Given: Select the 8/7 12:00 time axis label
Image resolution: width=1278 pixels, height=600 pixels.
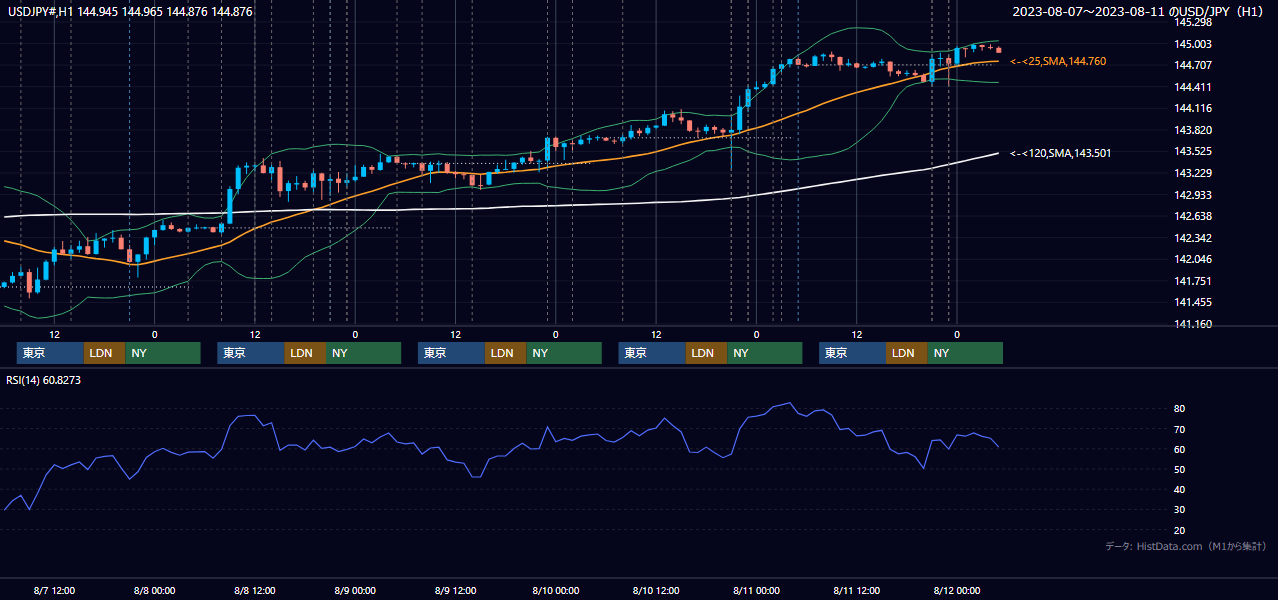Looking at the screenshot, I should point(54,590).
